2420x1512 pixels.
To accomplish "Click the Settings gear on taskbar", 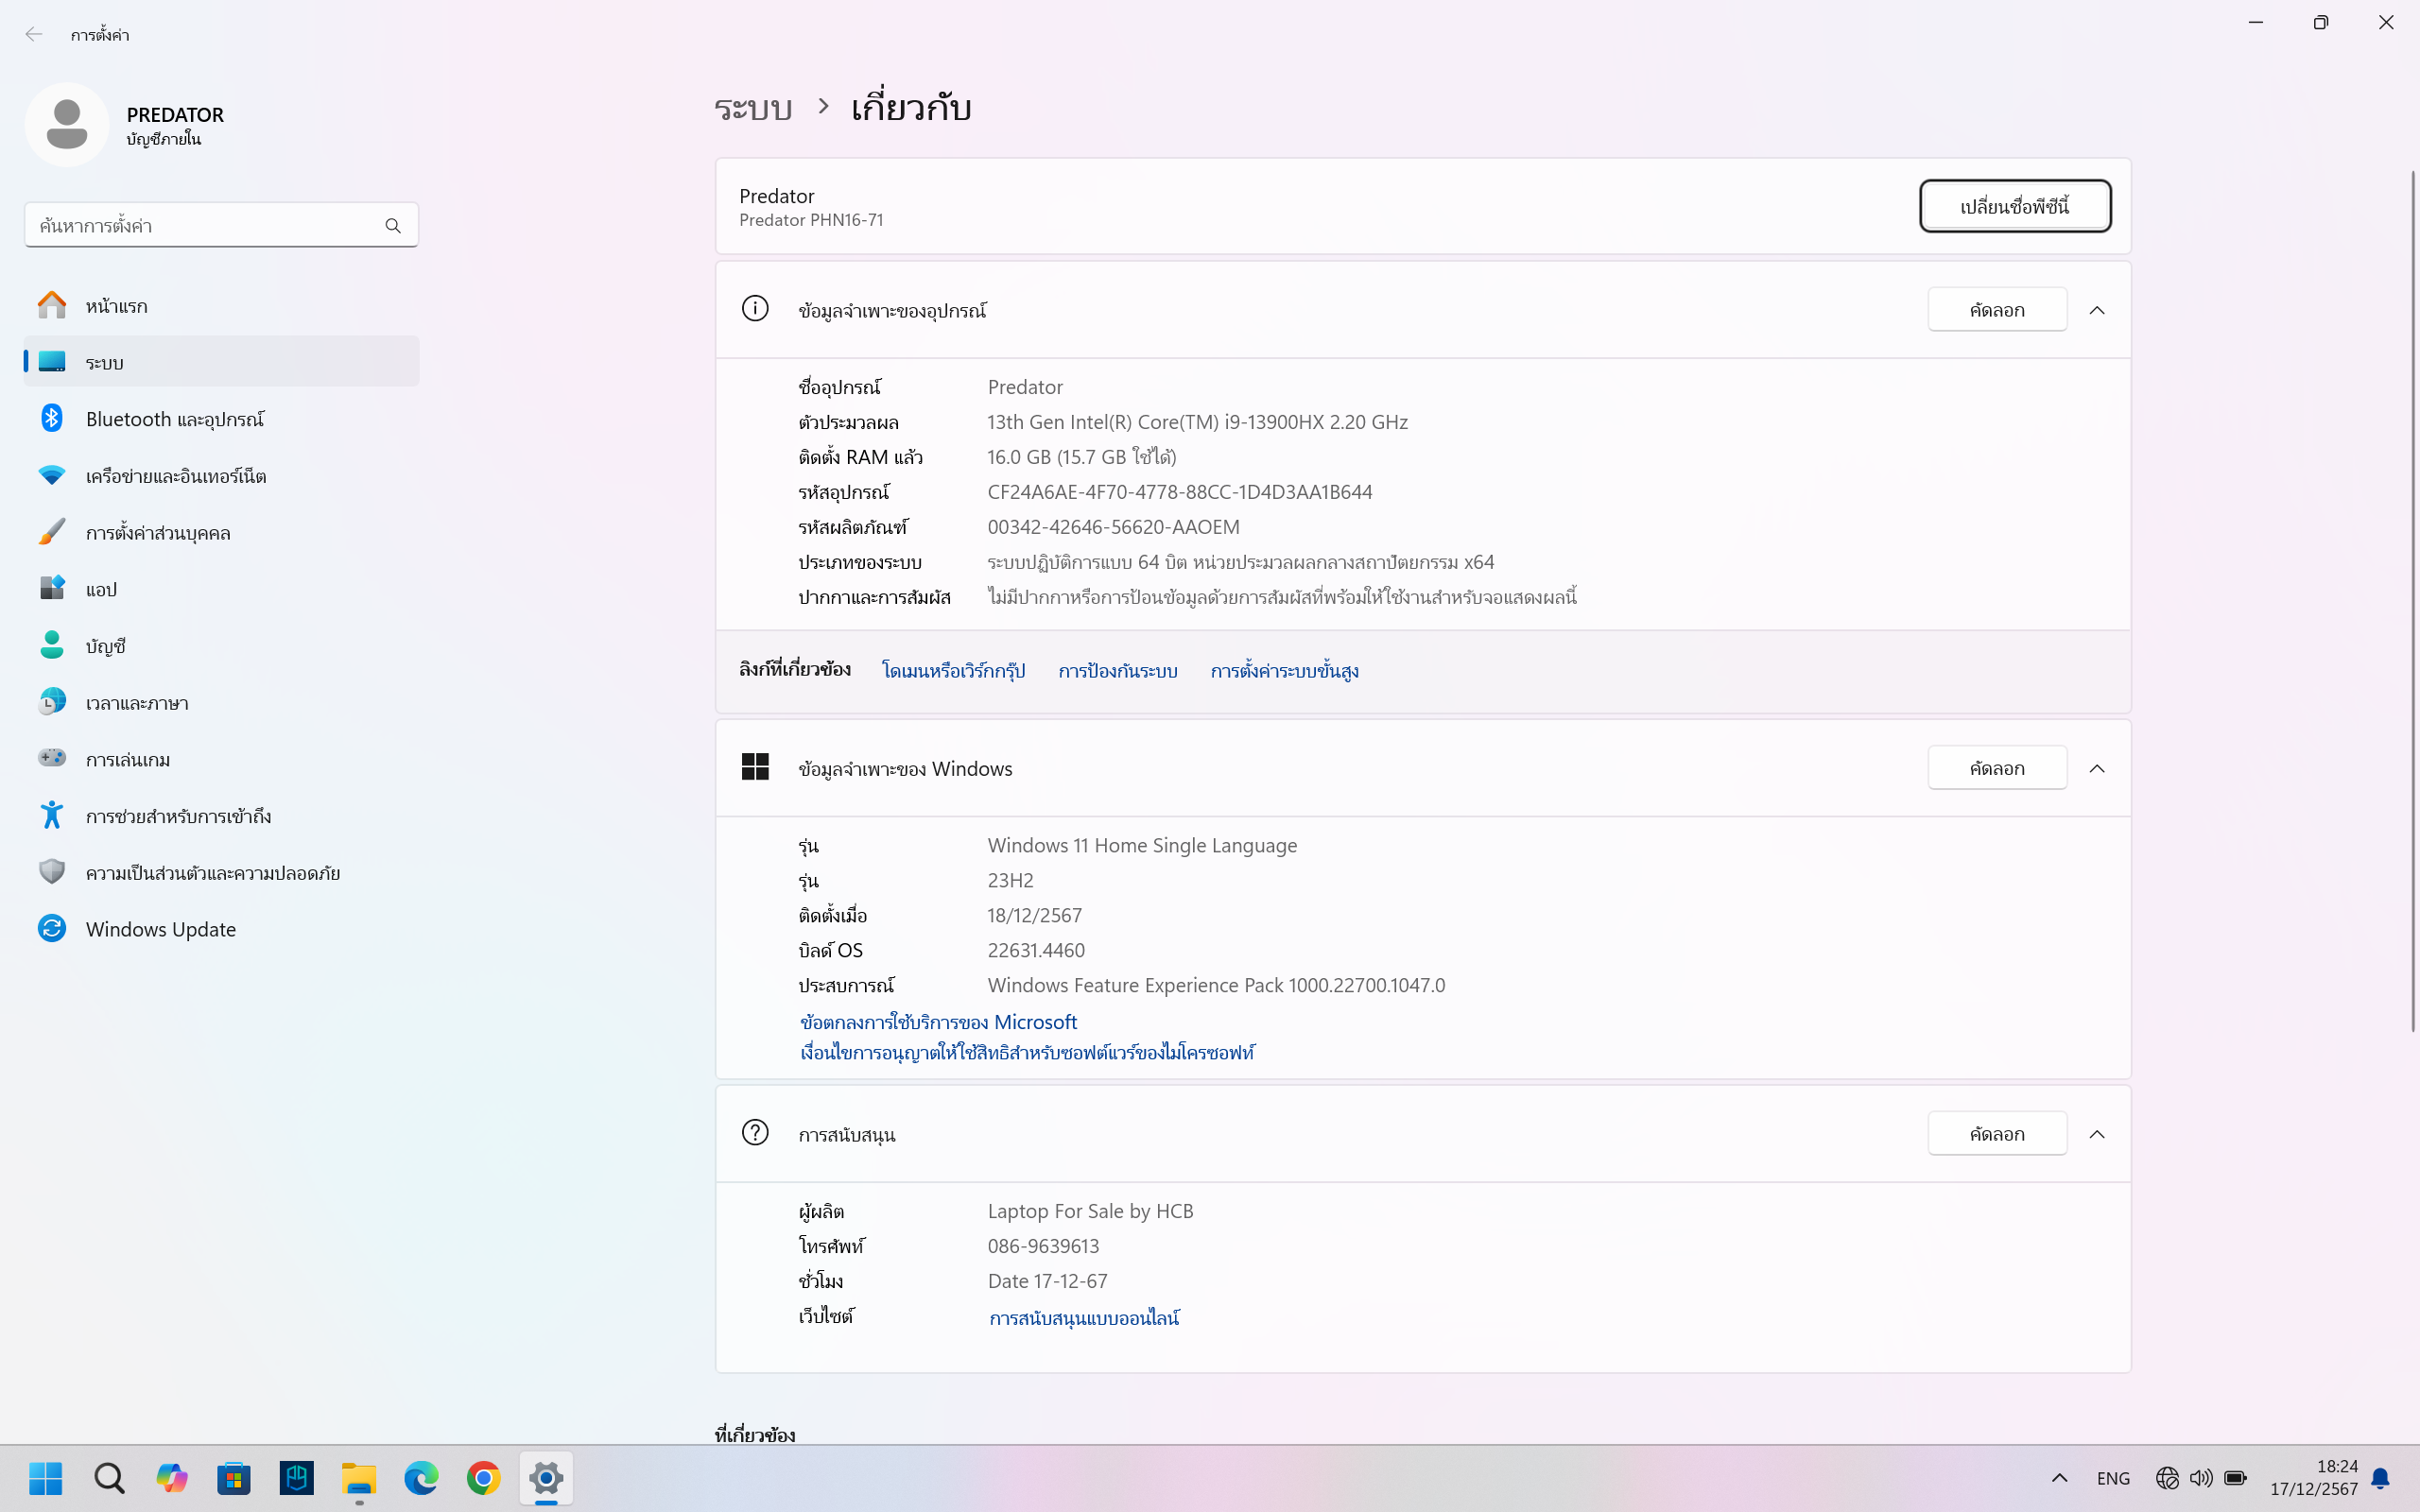I will (x=546, y=1477).
